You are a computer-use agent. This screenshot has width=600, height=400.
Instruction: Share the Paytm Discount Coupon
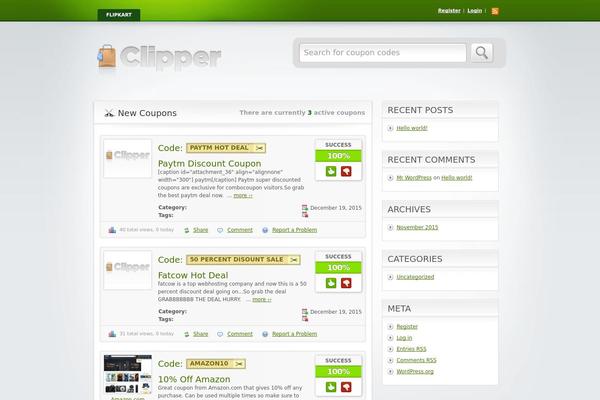pyautogui.click(x=201, y=230)
